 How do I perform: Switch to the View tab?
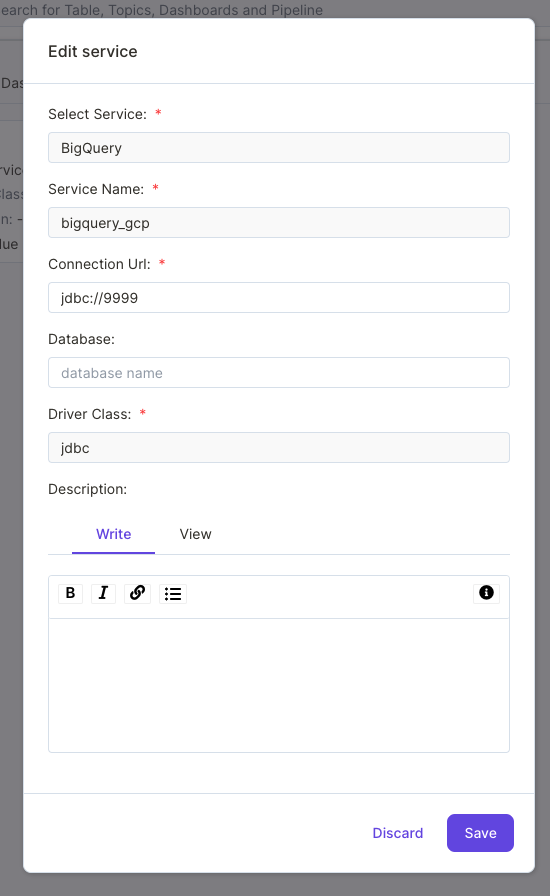tap(196, 534)
